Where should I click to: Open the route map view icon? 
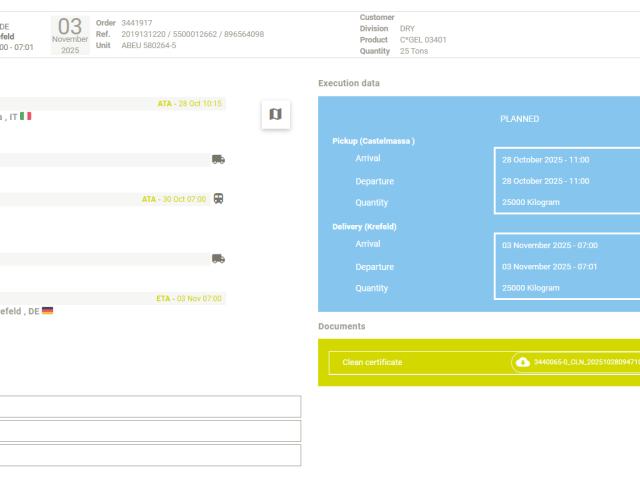point(276,115)
